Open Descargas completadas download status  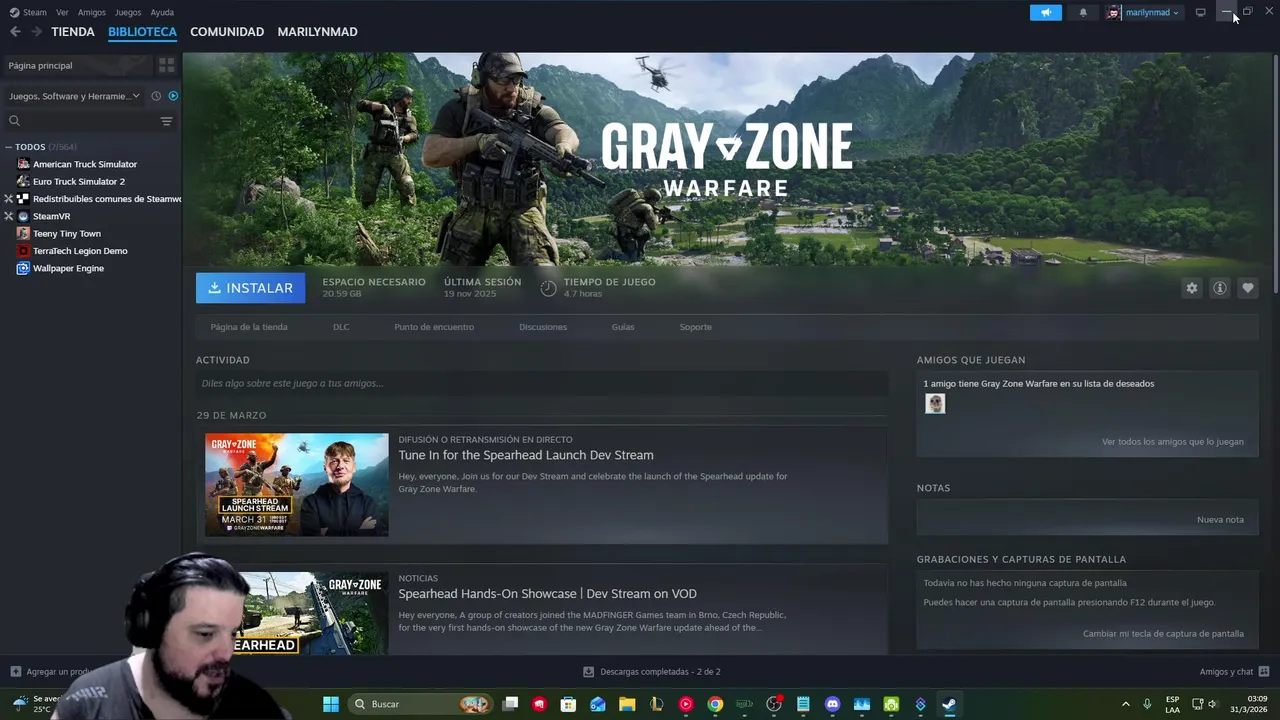click(x=652, y=672)
